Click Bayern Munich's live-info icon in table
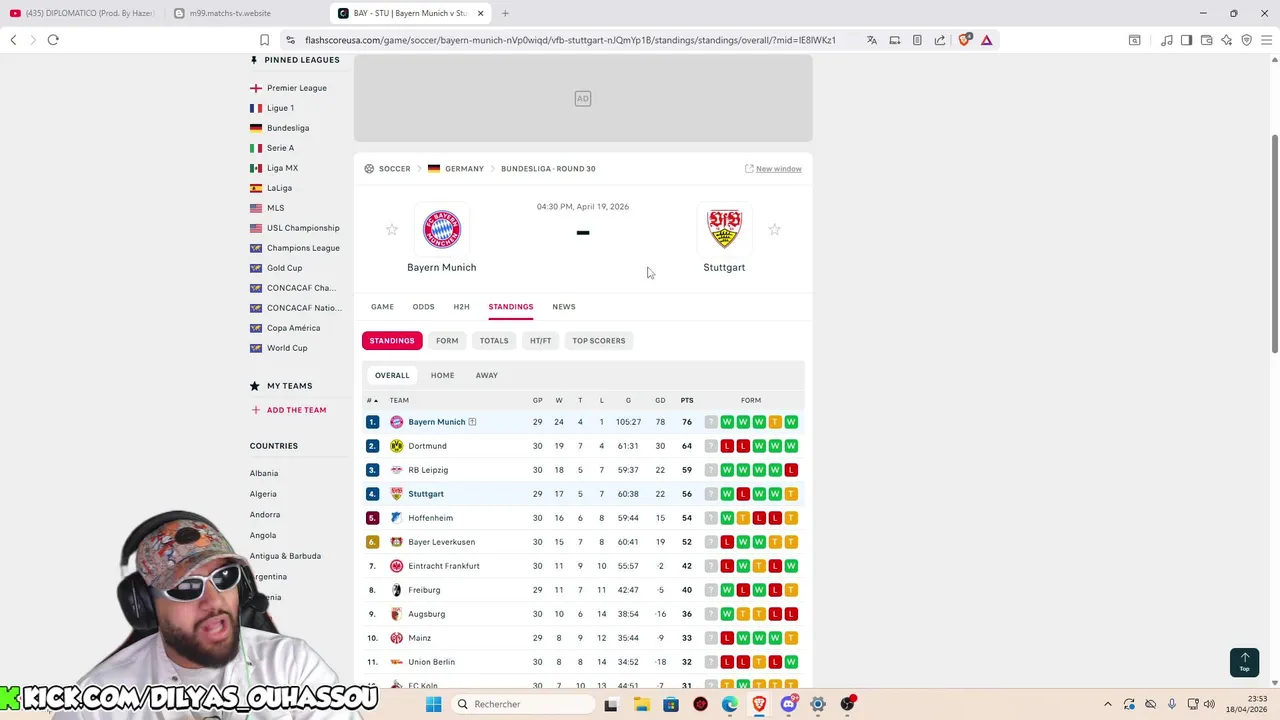 472,422
